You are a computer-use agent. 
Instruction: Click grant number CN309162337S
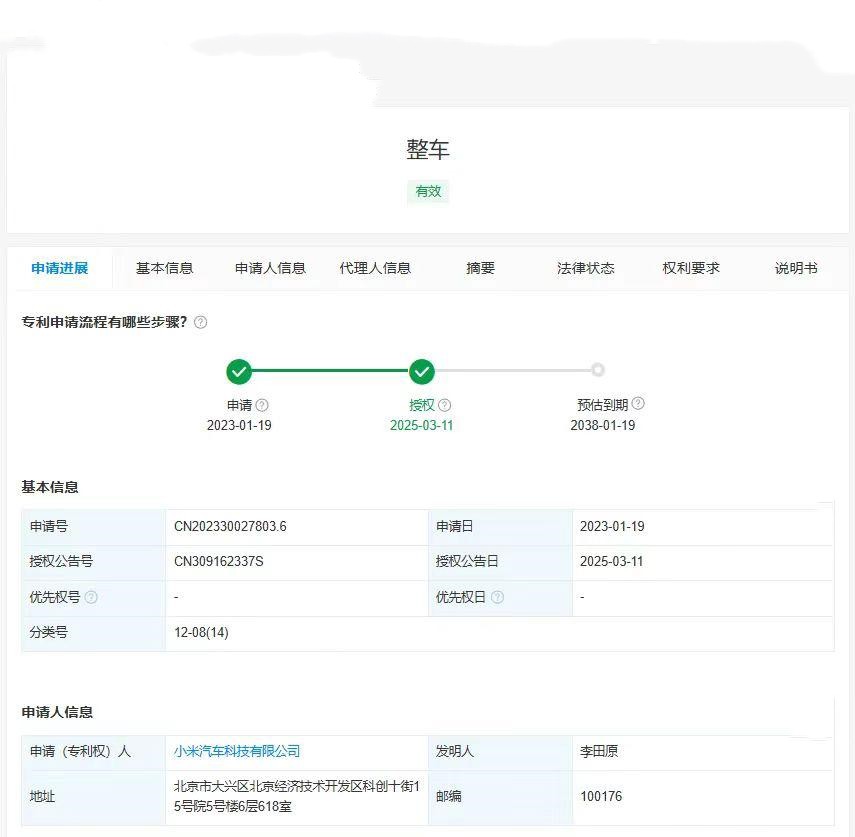[x=219, y=562]
